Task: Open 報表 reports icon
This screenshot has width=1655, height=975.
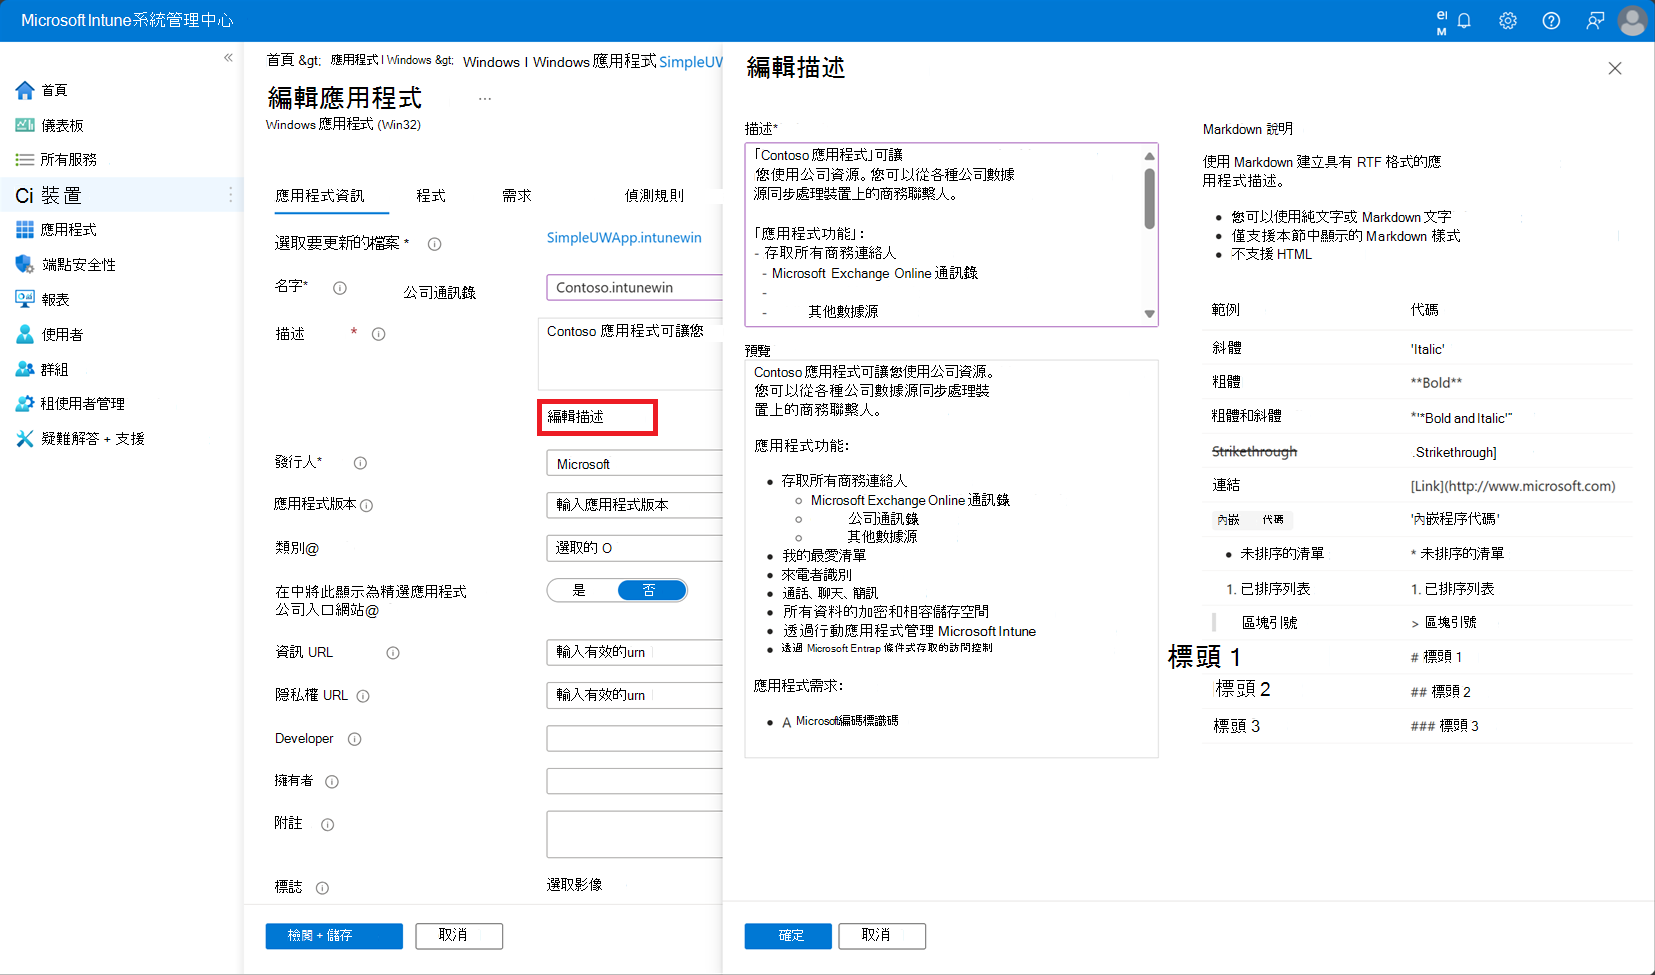Action: [x=25, y=300]
